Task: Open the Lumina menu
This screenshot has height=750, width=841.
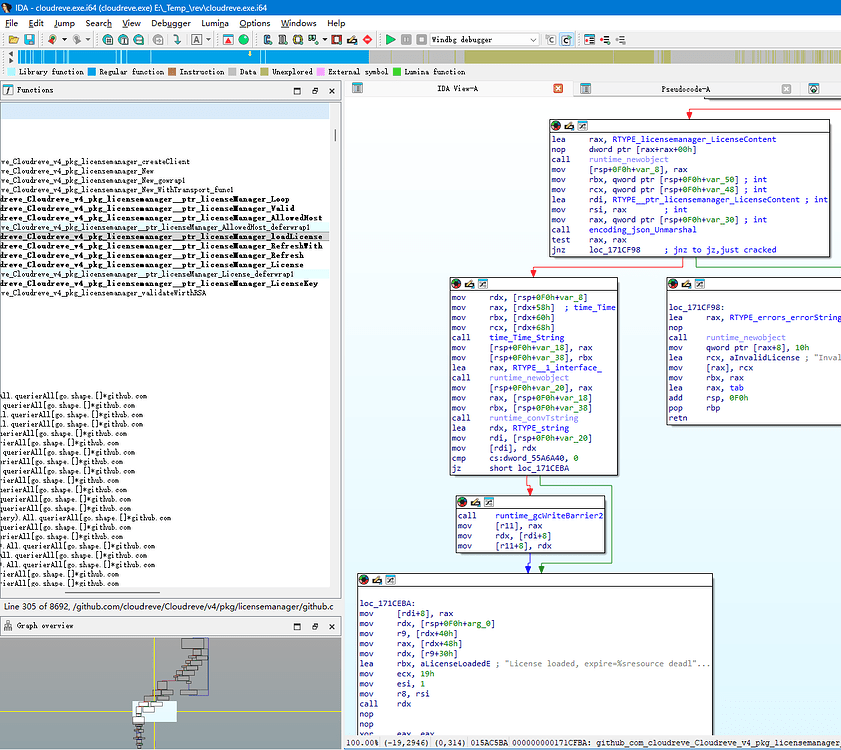Action: [x=215, y=23]
